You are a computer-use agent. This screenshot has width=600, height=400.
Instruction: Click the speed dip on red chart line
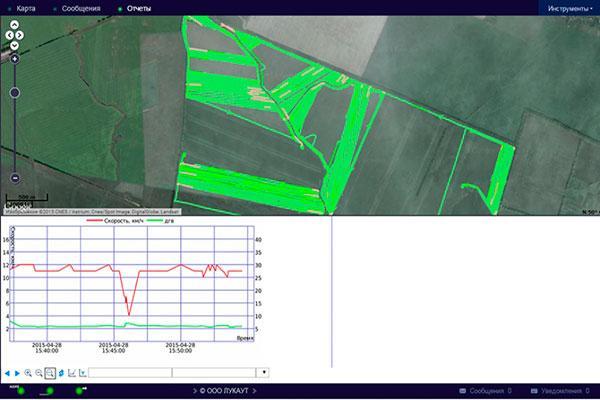click(x=129, y=313)
